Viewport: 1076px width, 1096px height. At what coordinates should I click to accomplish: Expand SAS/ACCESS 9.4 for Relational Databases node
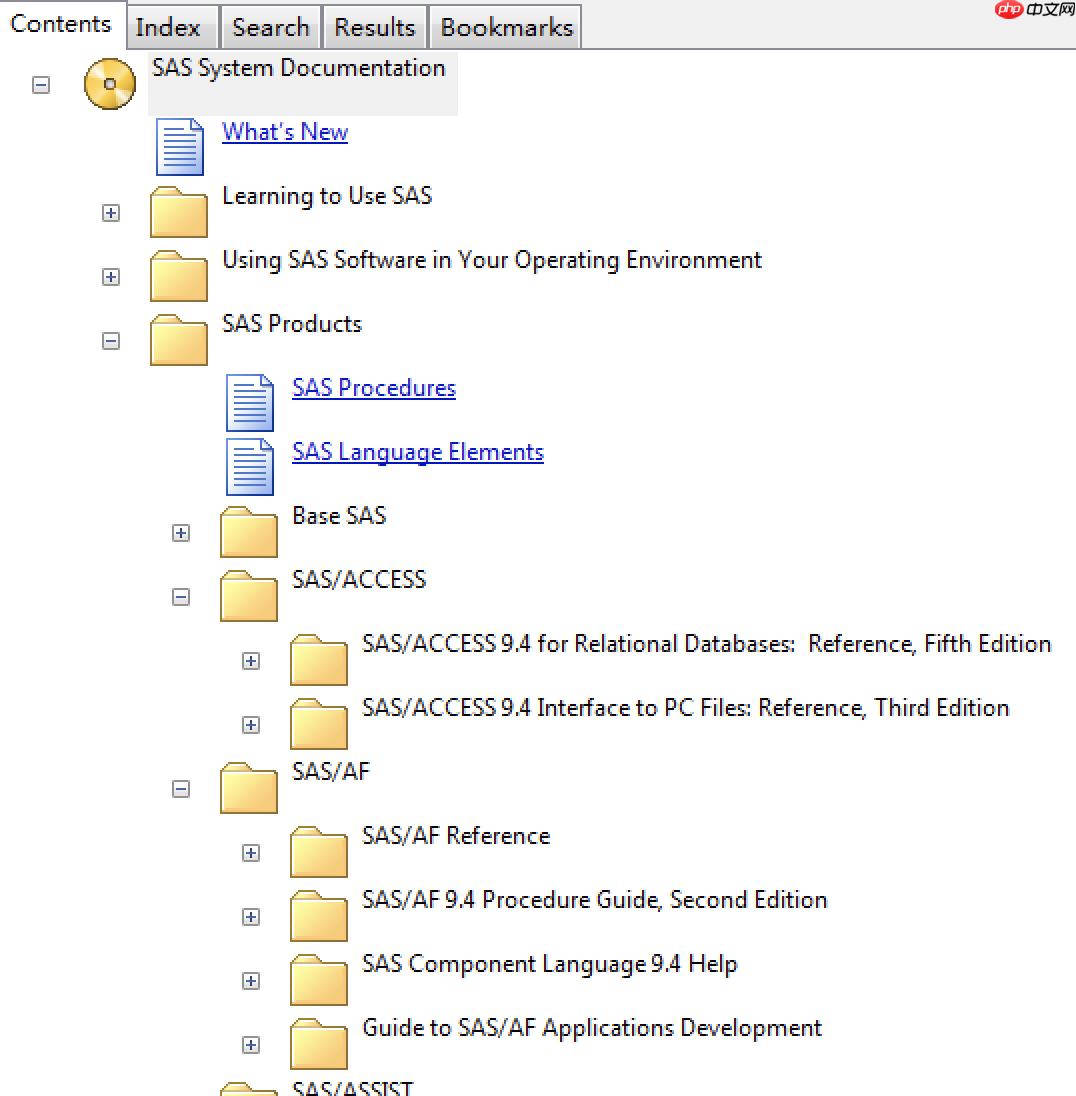pyautogui.click(x=250, y=661)
